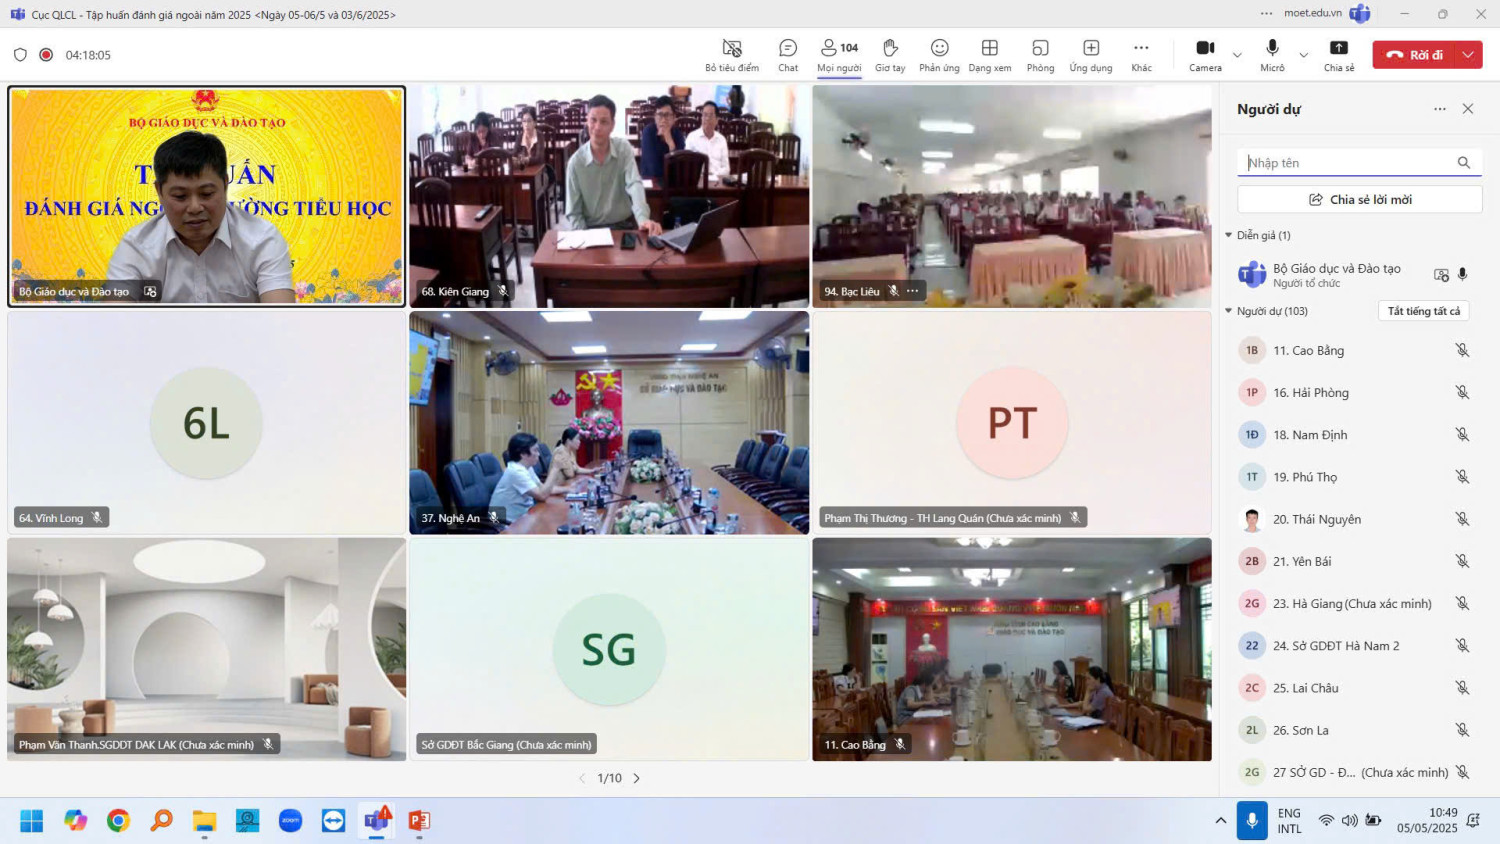Open the moet.edu.vn account avatar

pyautogui.click(x=1359, y=14)
